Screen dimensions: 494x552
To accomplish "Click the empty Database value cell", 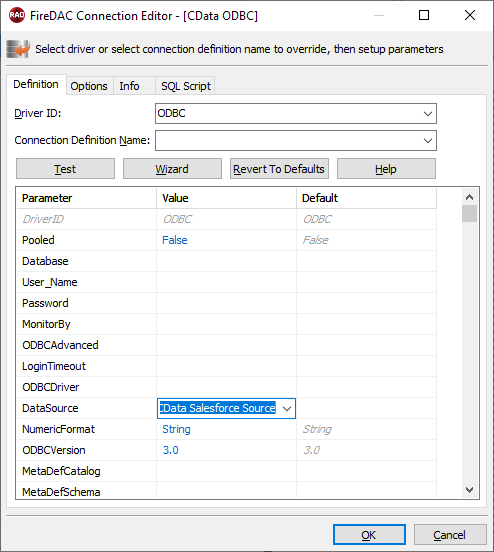I will 226,261.
